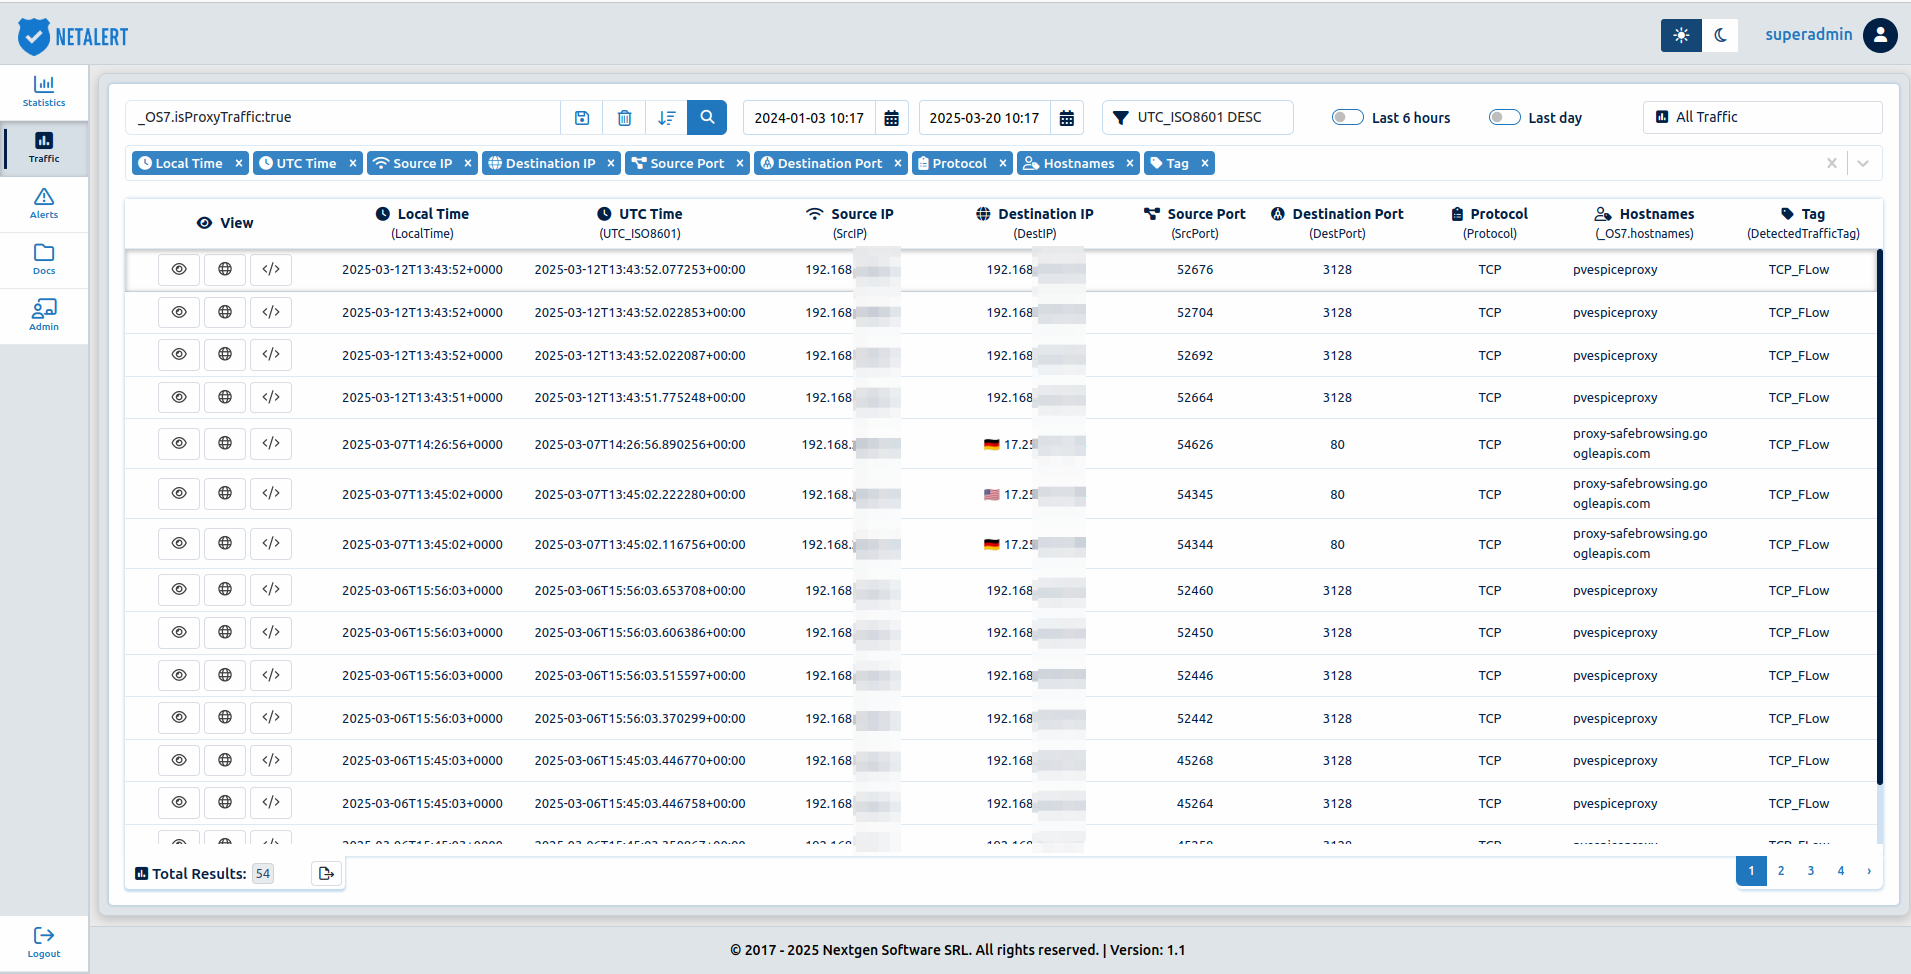Screen dimensions: 1911x974
Task: Open the UTC_ISO8601 DESC sort dropdown
Action: click(1198, 117)
